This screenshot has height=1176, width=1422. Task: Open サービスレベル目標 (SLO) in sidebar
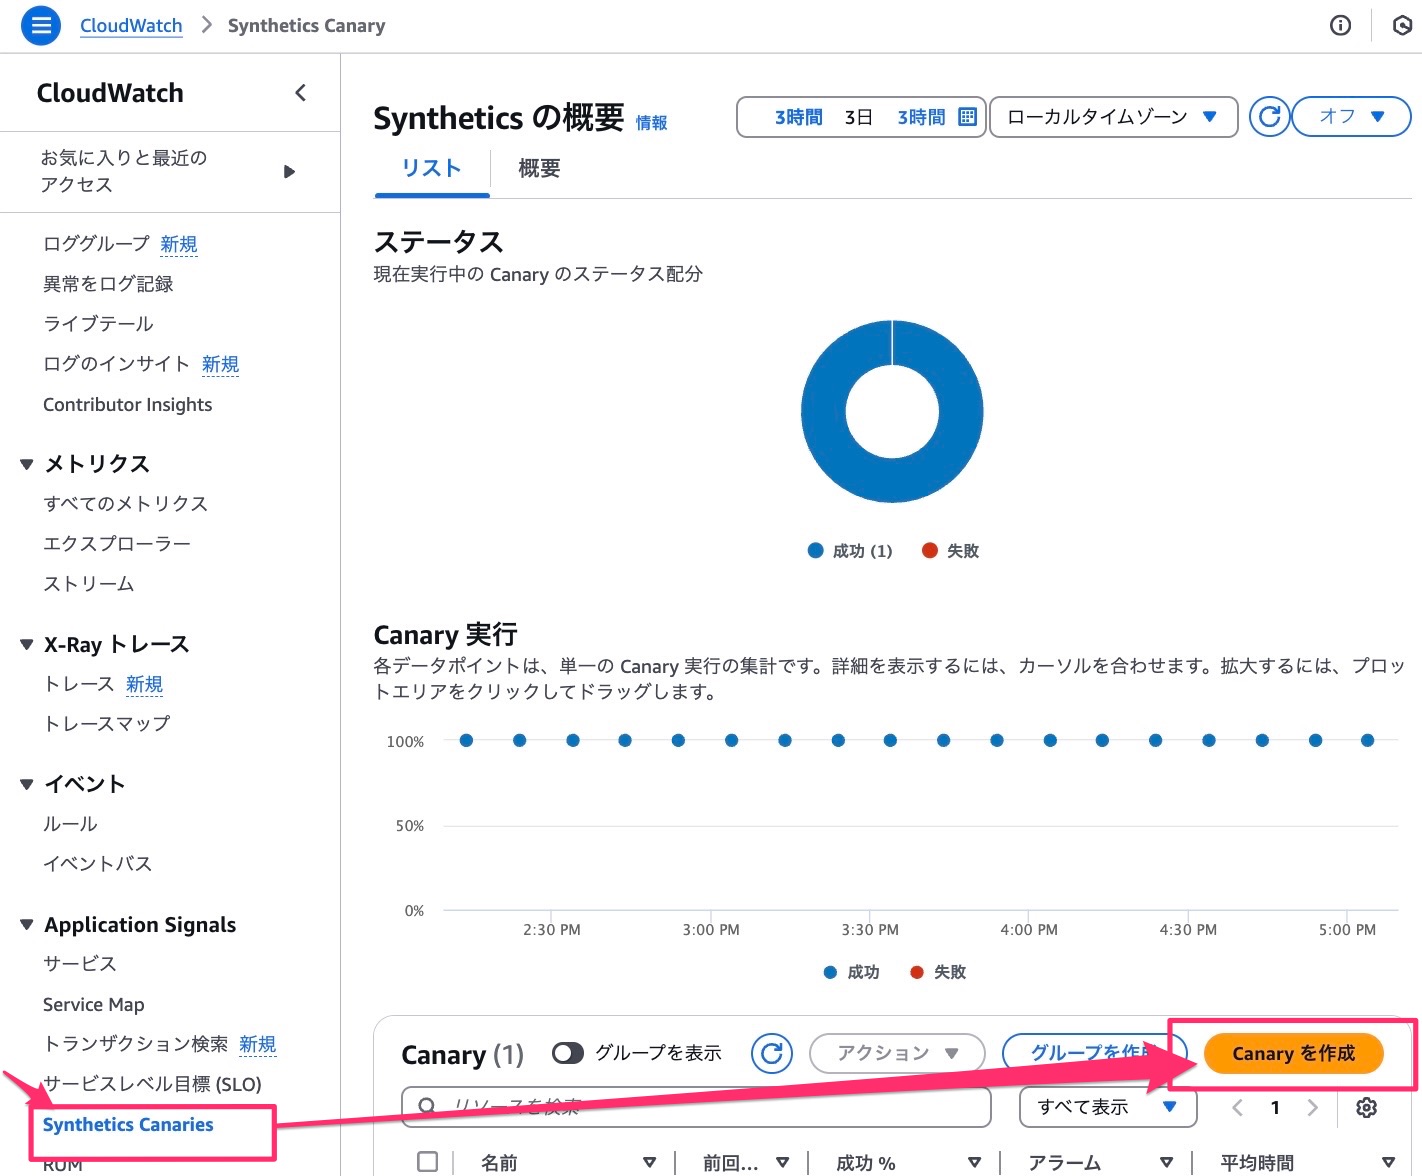(x=152, y=1084)
